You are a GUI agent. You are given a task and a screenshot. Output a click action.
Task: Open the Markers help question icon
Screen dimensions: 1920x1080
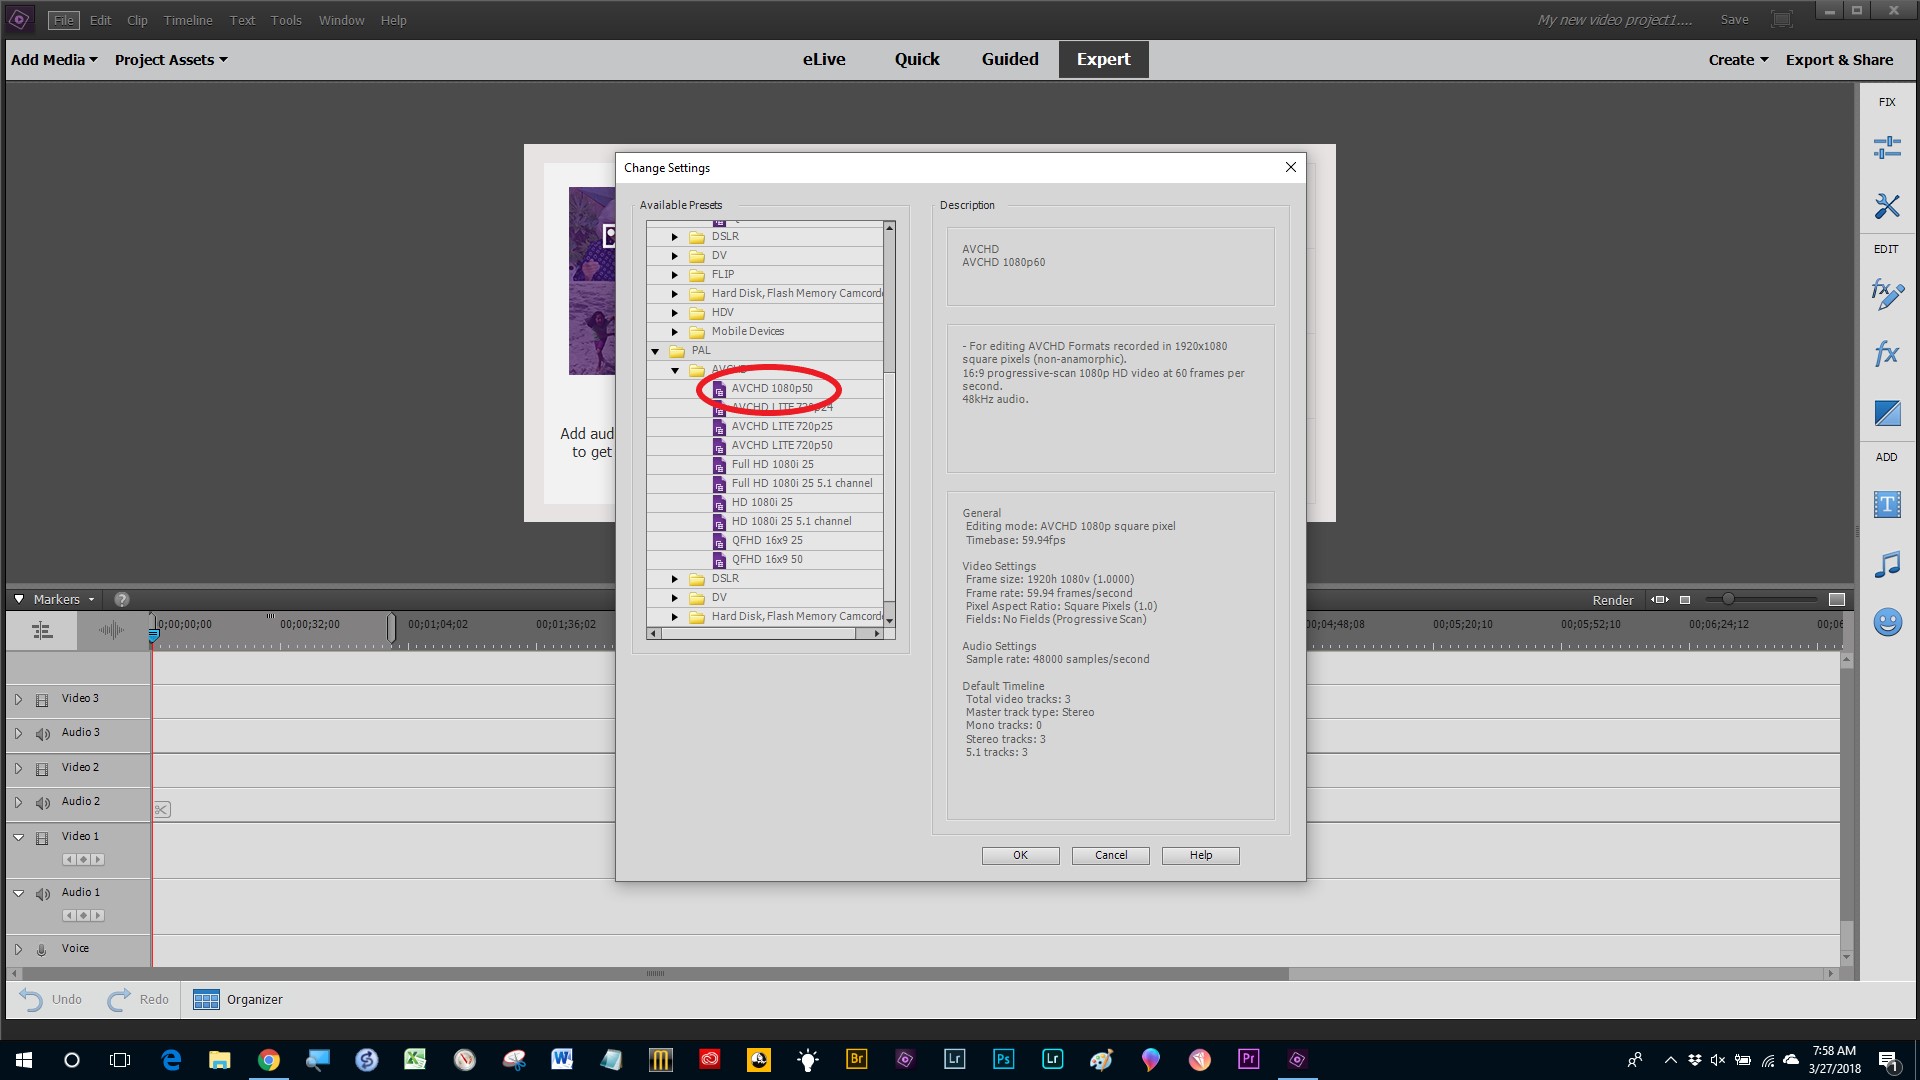122,600
